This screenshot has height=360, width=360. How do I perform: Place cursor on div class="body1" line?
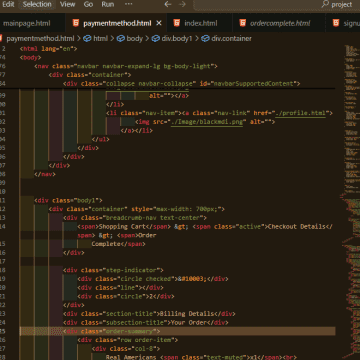[x=68, y=200]
